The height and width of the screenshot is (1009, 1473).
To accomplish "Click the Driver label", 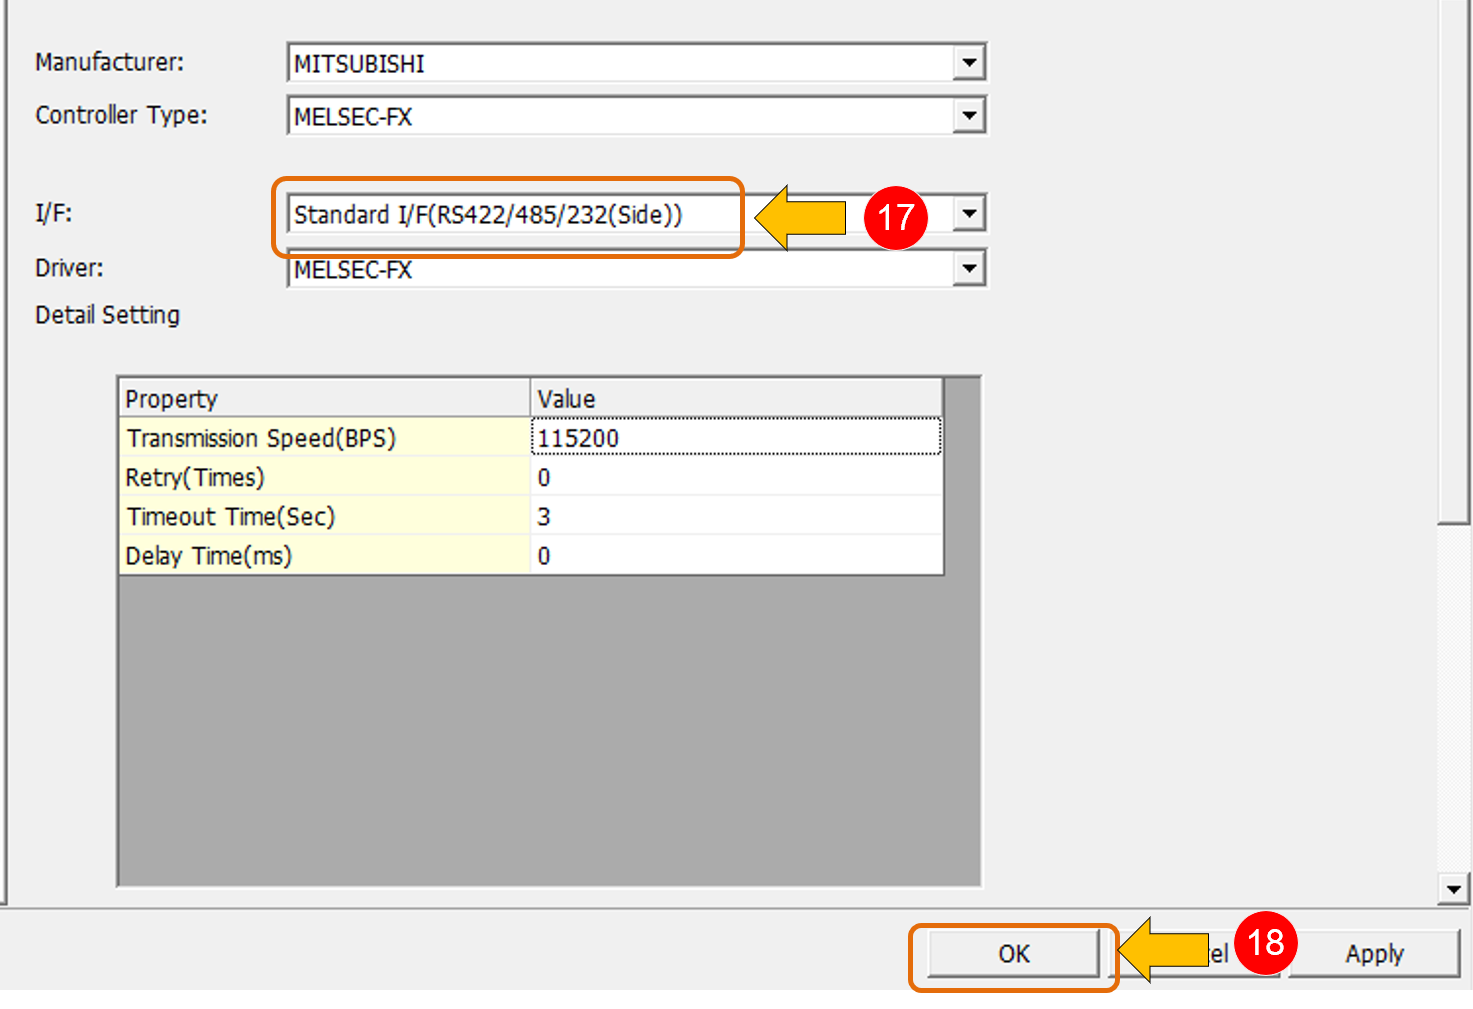I will click(69, 268).
